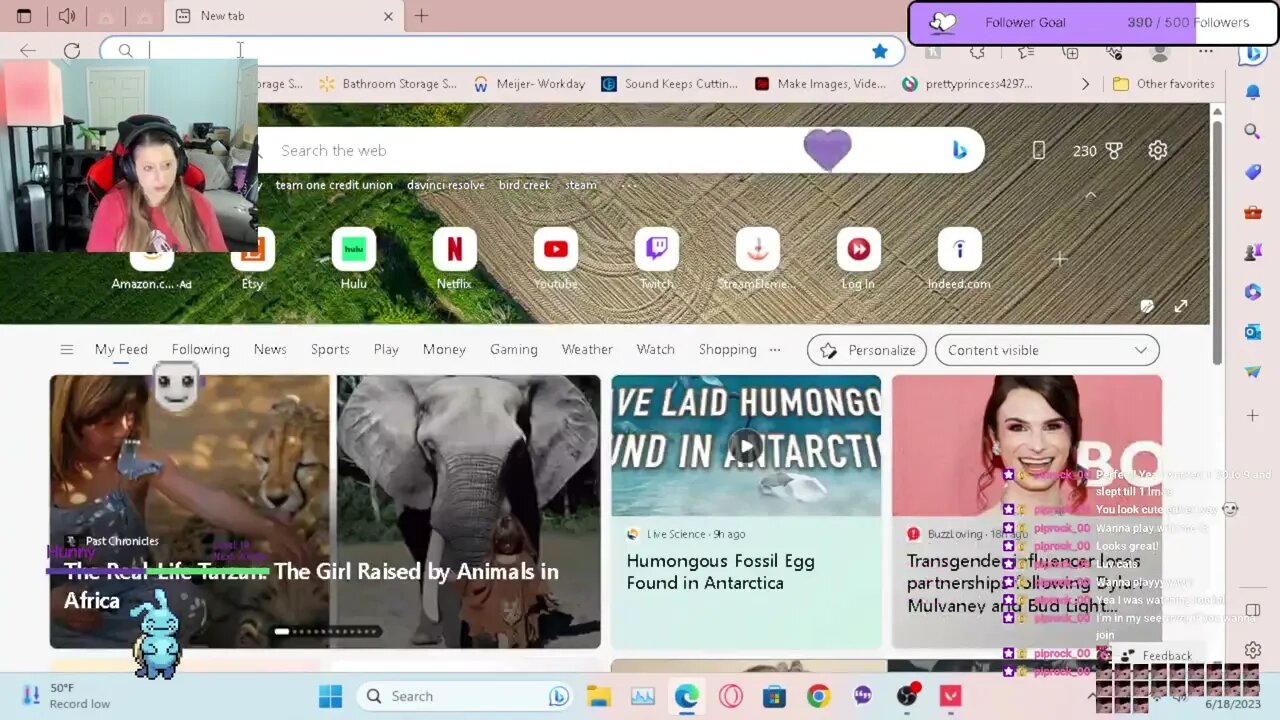Open a new tab with plus button
This screenshot has width=1280, height=720.
point(421,16)
